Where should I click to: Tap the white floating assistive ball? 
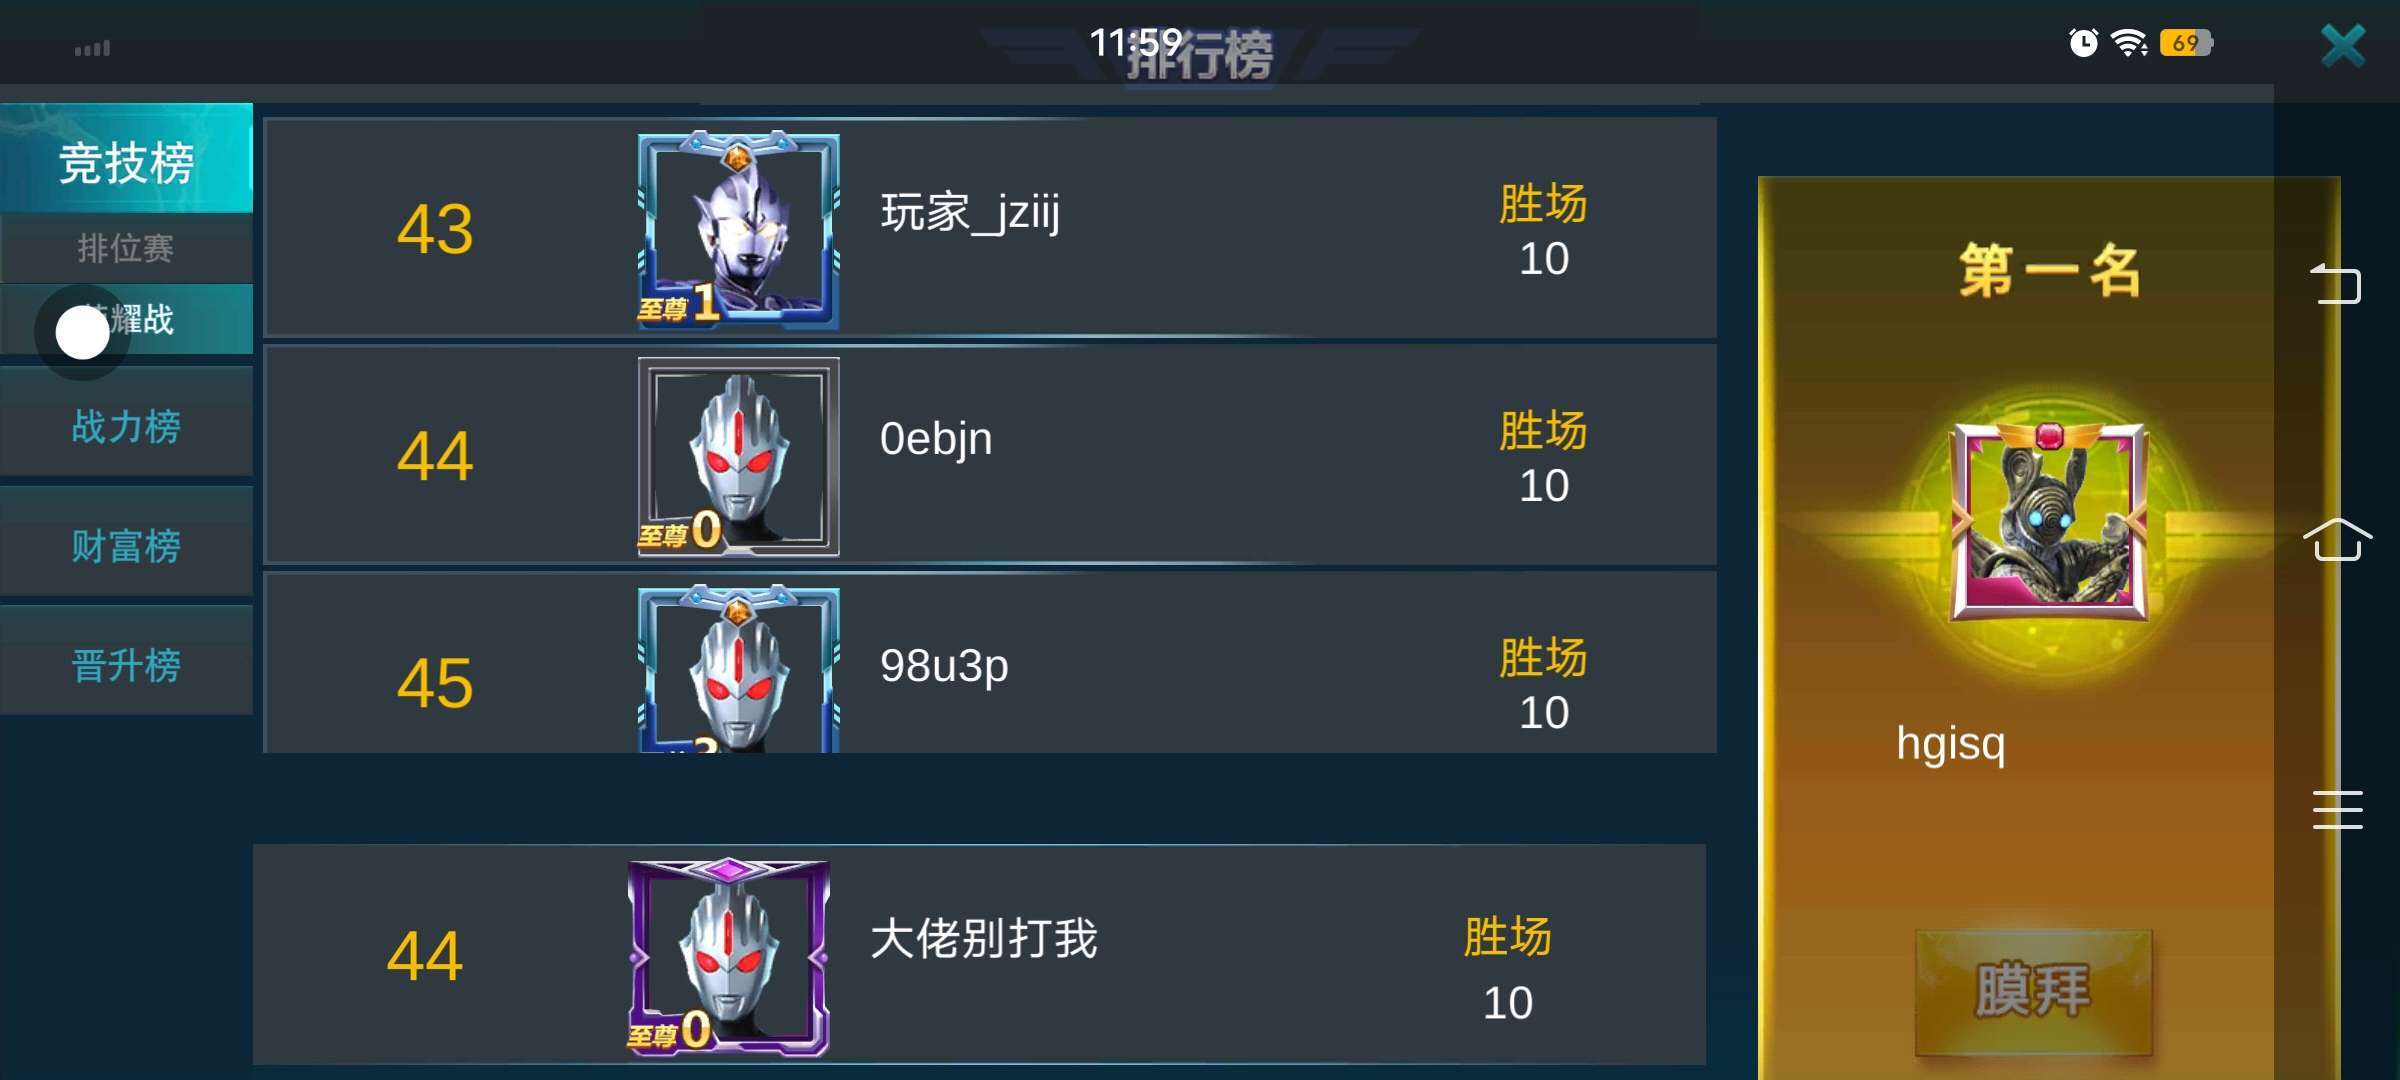[82, 333]
